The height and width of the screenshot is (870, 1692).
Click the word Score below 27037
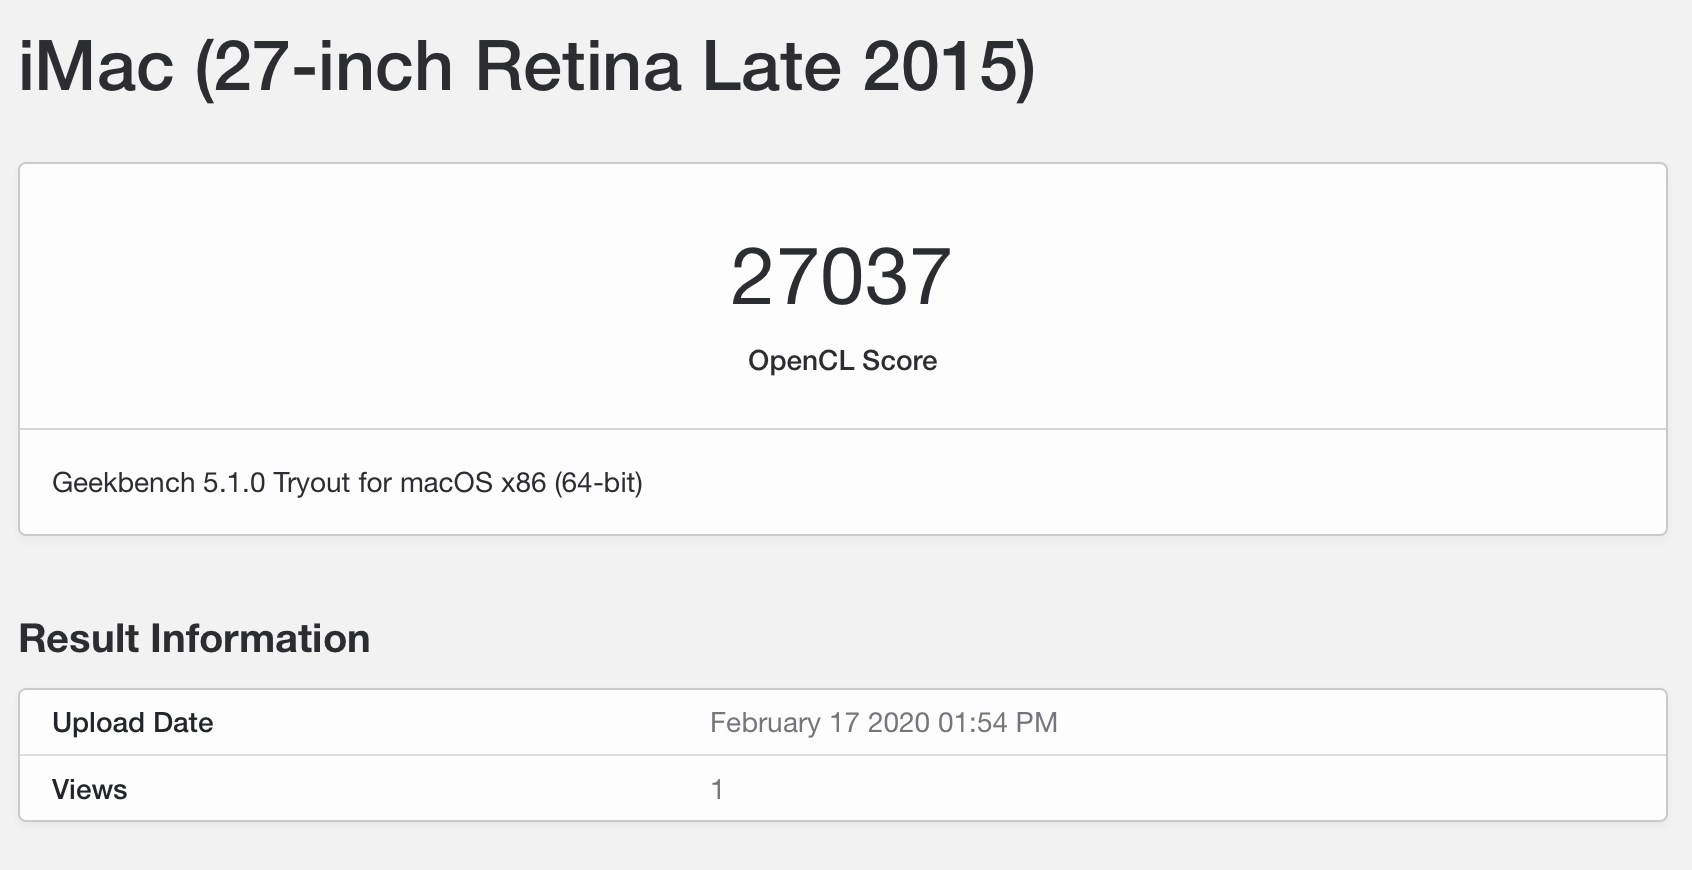click(x=899, y=360)
